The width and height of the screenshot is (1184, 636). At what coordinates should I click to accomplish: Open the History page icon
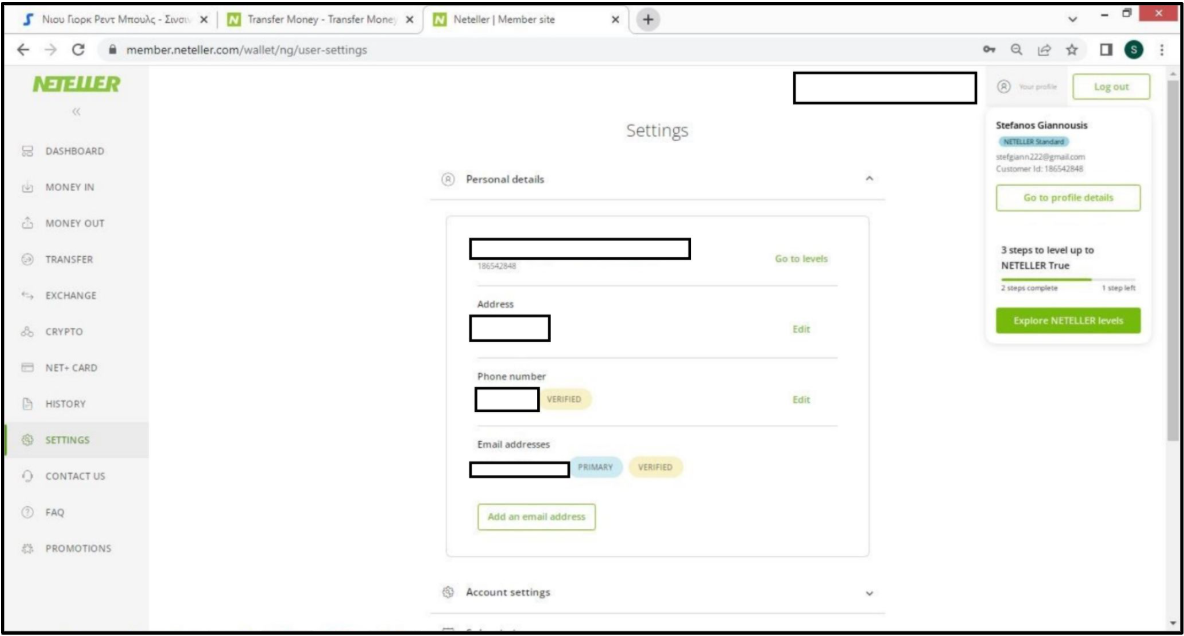(27, 404)
